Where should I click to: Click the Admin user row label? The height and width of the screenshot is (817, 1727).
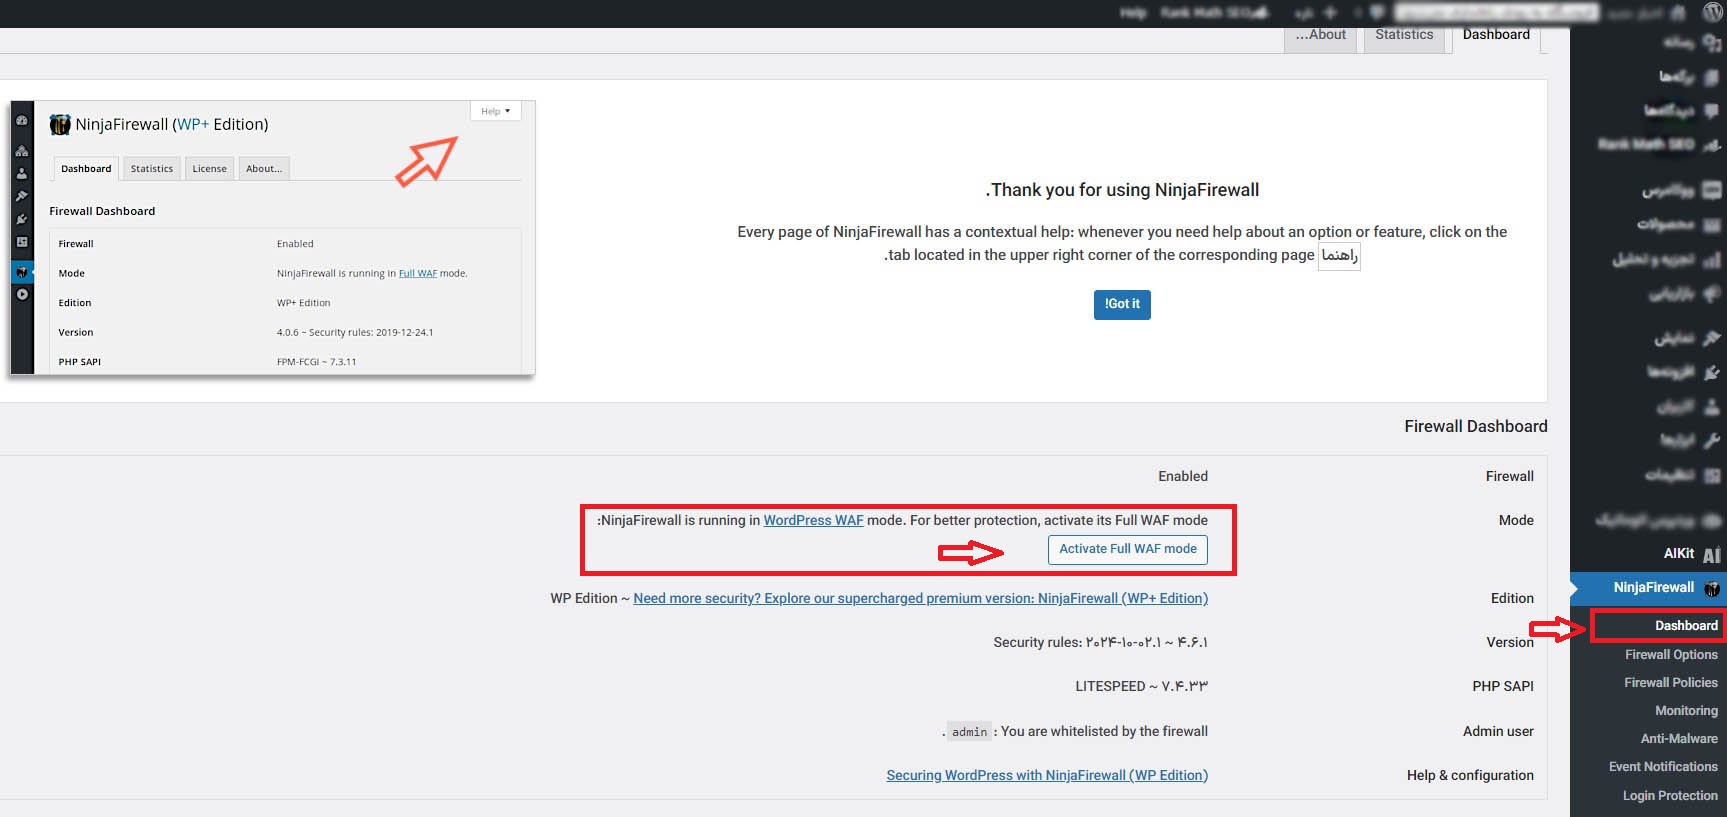point(1498,732)
